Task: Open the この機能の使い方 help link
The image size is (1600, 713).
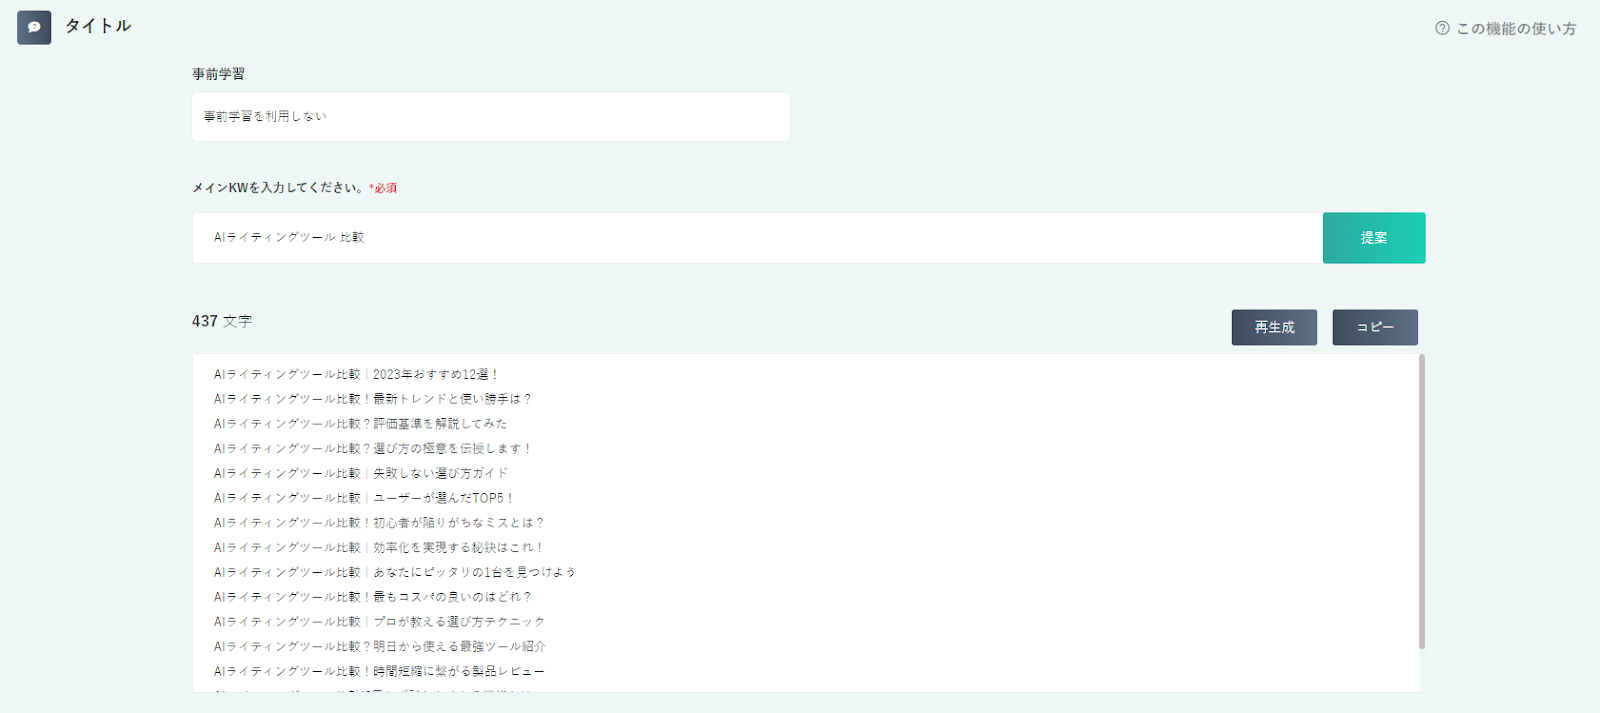Action: 1506,28
